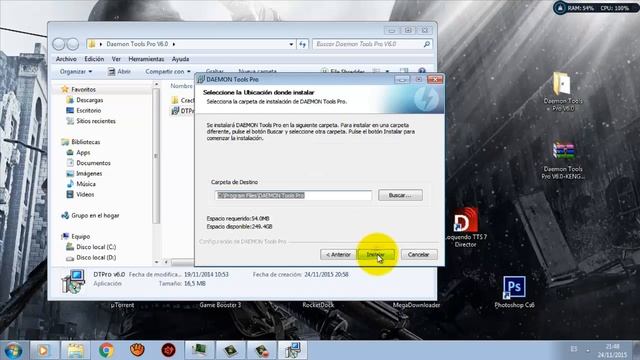Click the navigation pane scroll down arrow
The image size is (640, 360).
pyautogui.click(x=156, y=262)
